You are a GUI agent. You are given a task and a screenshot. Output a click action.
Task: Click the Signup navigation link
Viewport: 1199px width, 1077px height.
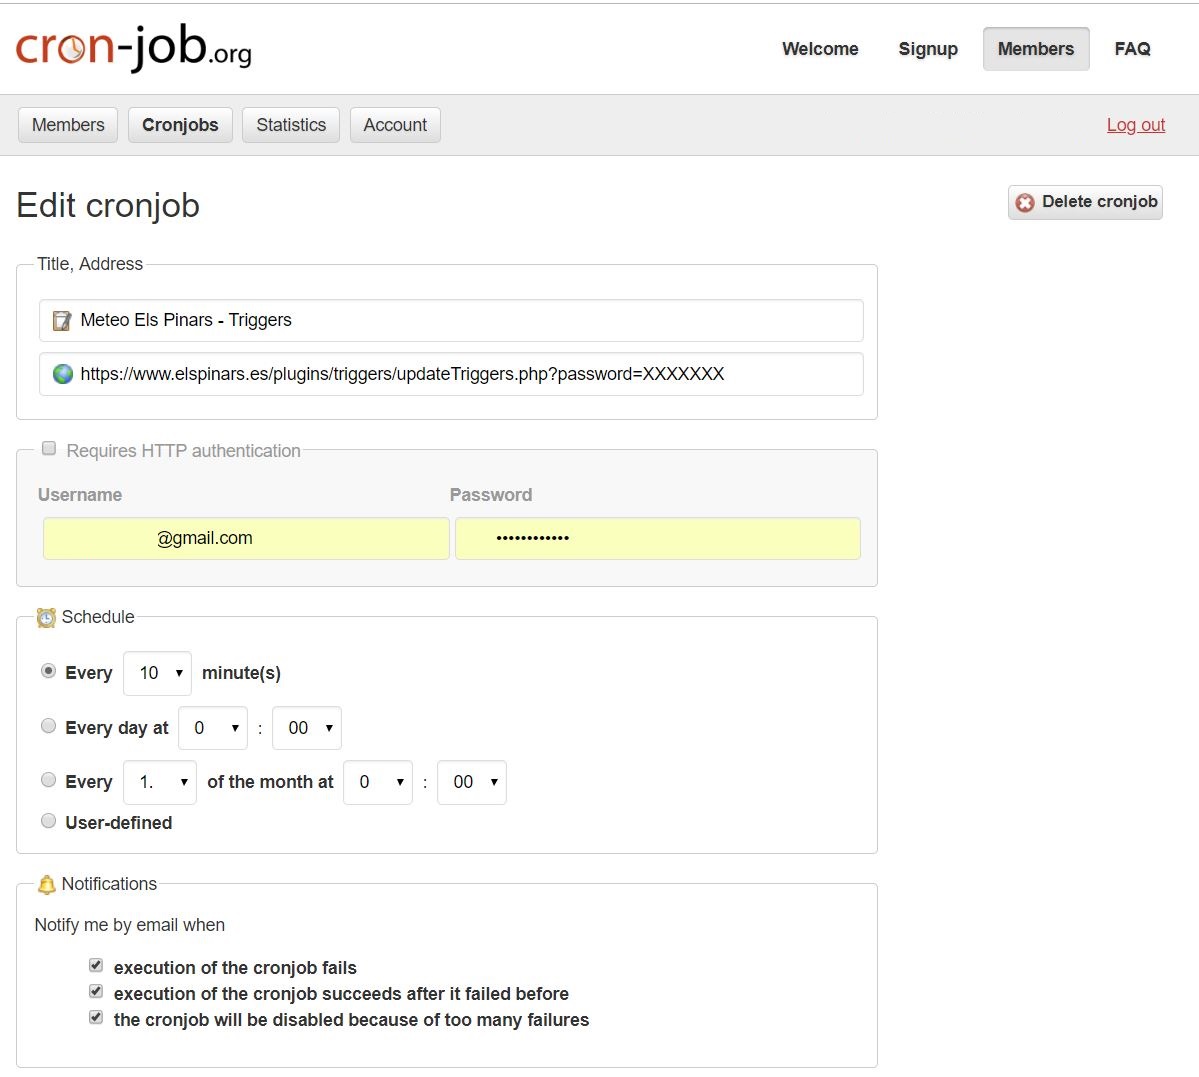coord(928,49)
